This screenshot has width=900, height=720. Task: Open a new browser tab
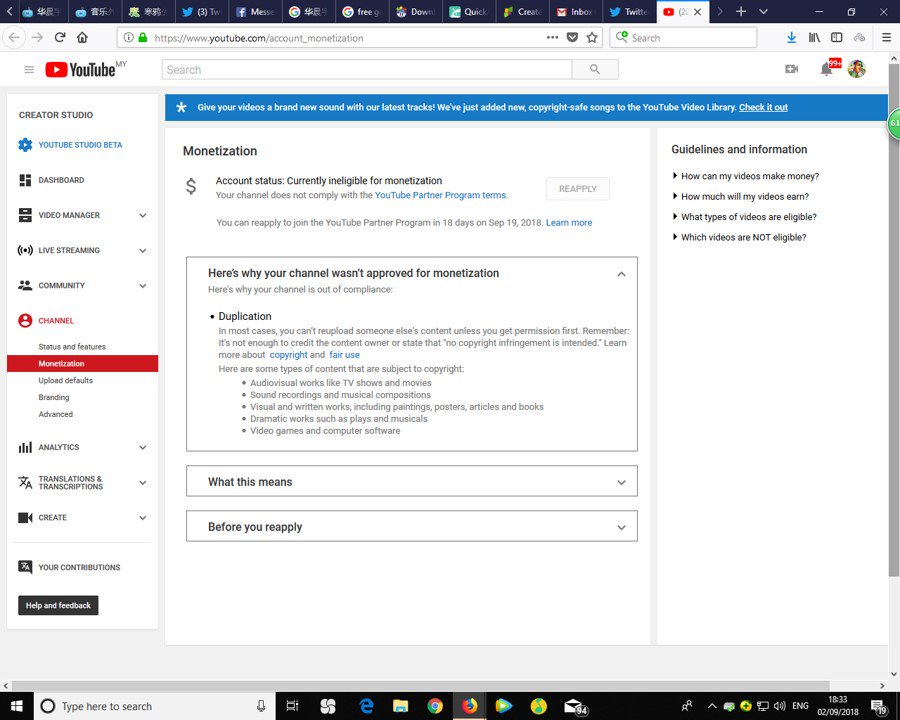click(x=741, y=11)
